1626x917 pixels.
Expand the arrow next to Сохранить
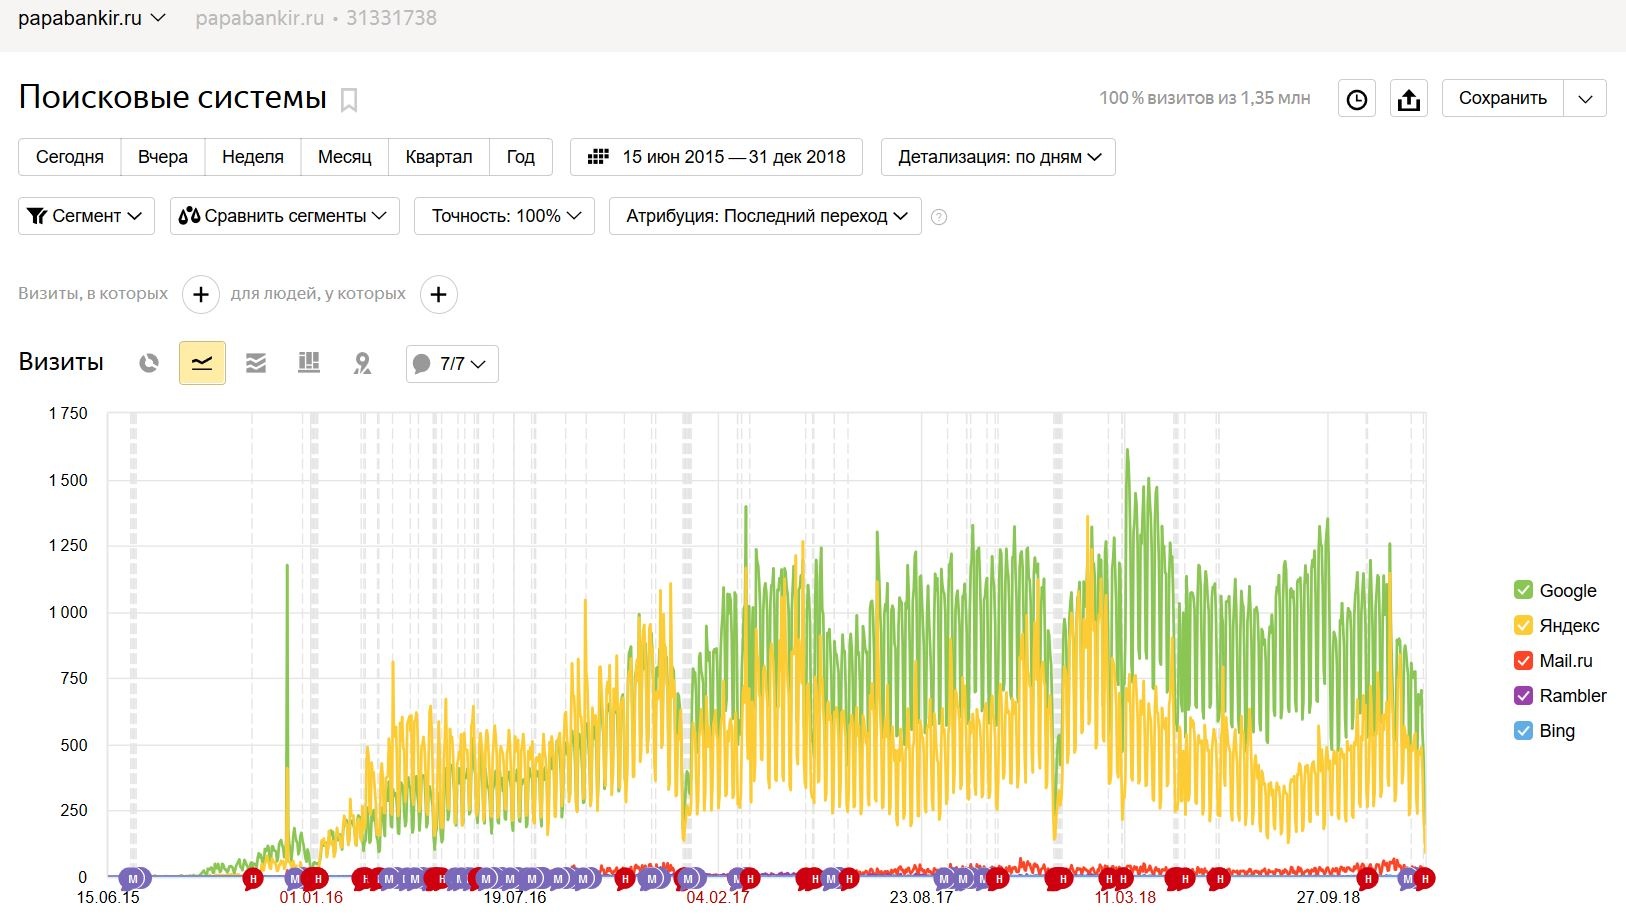pyautogui.click(x=1585, y=98)
